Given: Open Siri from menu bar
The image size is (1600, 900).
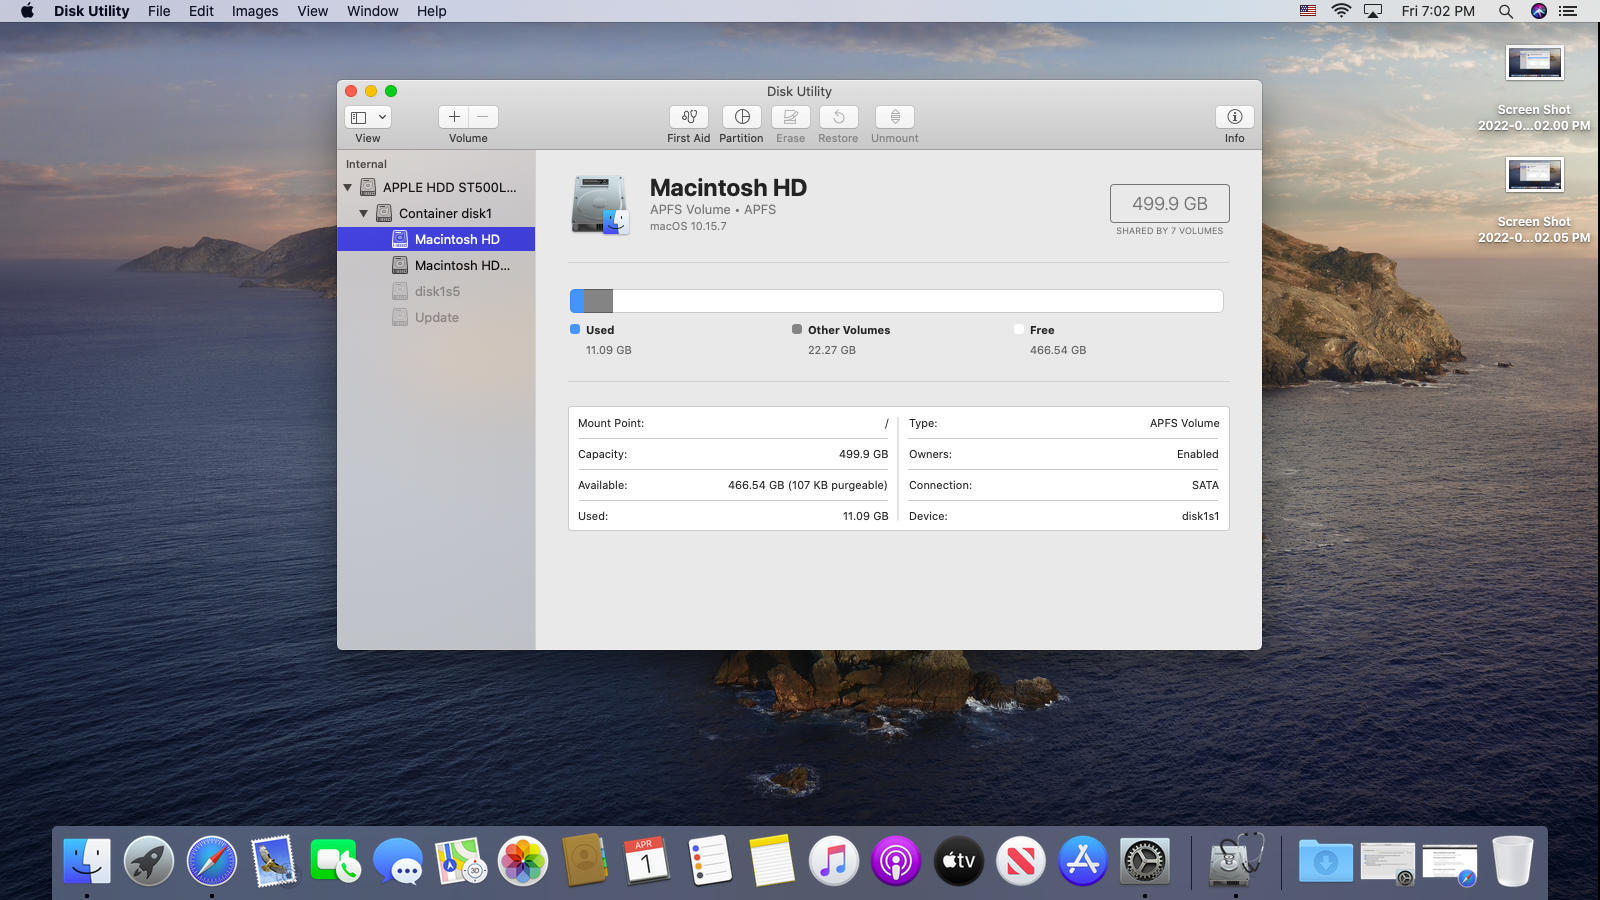Looking at the screenshot, I should 1539,11.
